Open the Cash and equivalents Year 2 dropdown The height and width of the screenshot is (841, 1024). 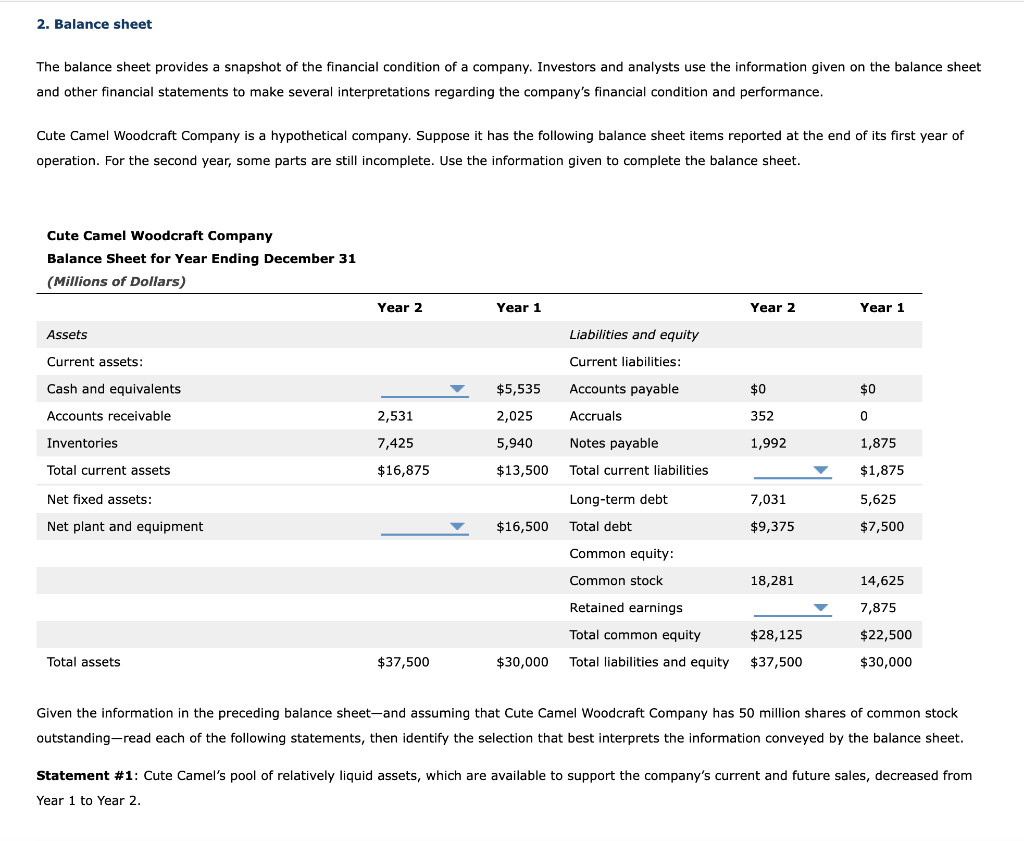[459, 388]
